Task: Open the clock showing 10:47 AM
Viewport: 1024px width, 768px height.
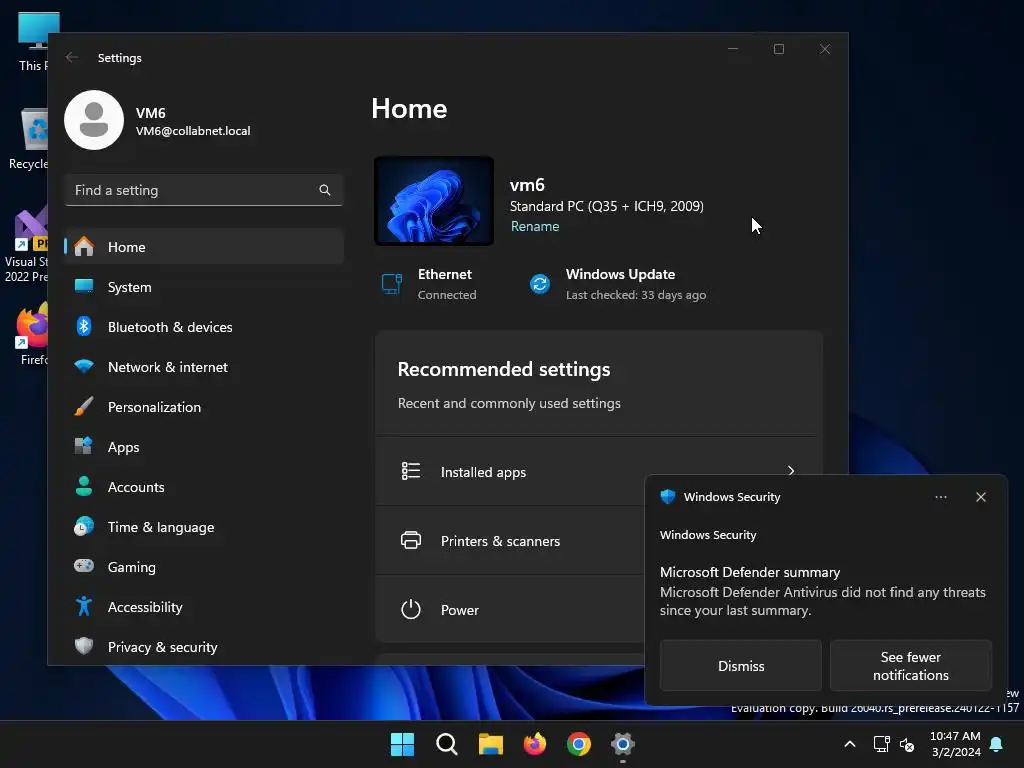Action: [x=955, y=744]
